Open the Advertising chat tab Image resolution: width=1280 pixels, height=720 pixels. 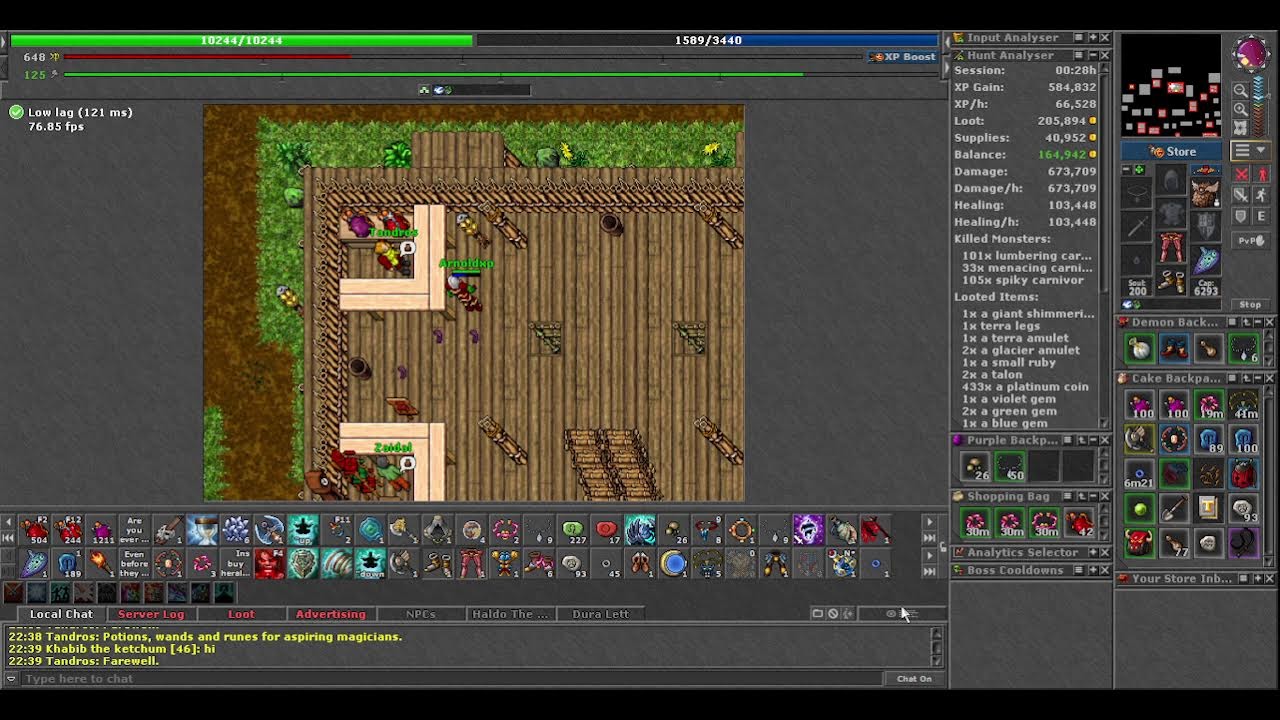[x=330, y=614]
